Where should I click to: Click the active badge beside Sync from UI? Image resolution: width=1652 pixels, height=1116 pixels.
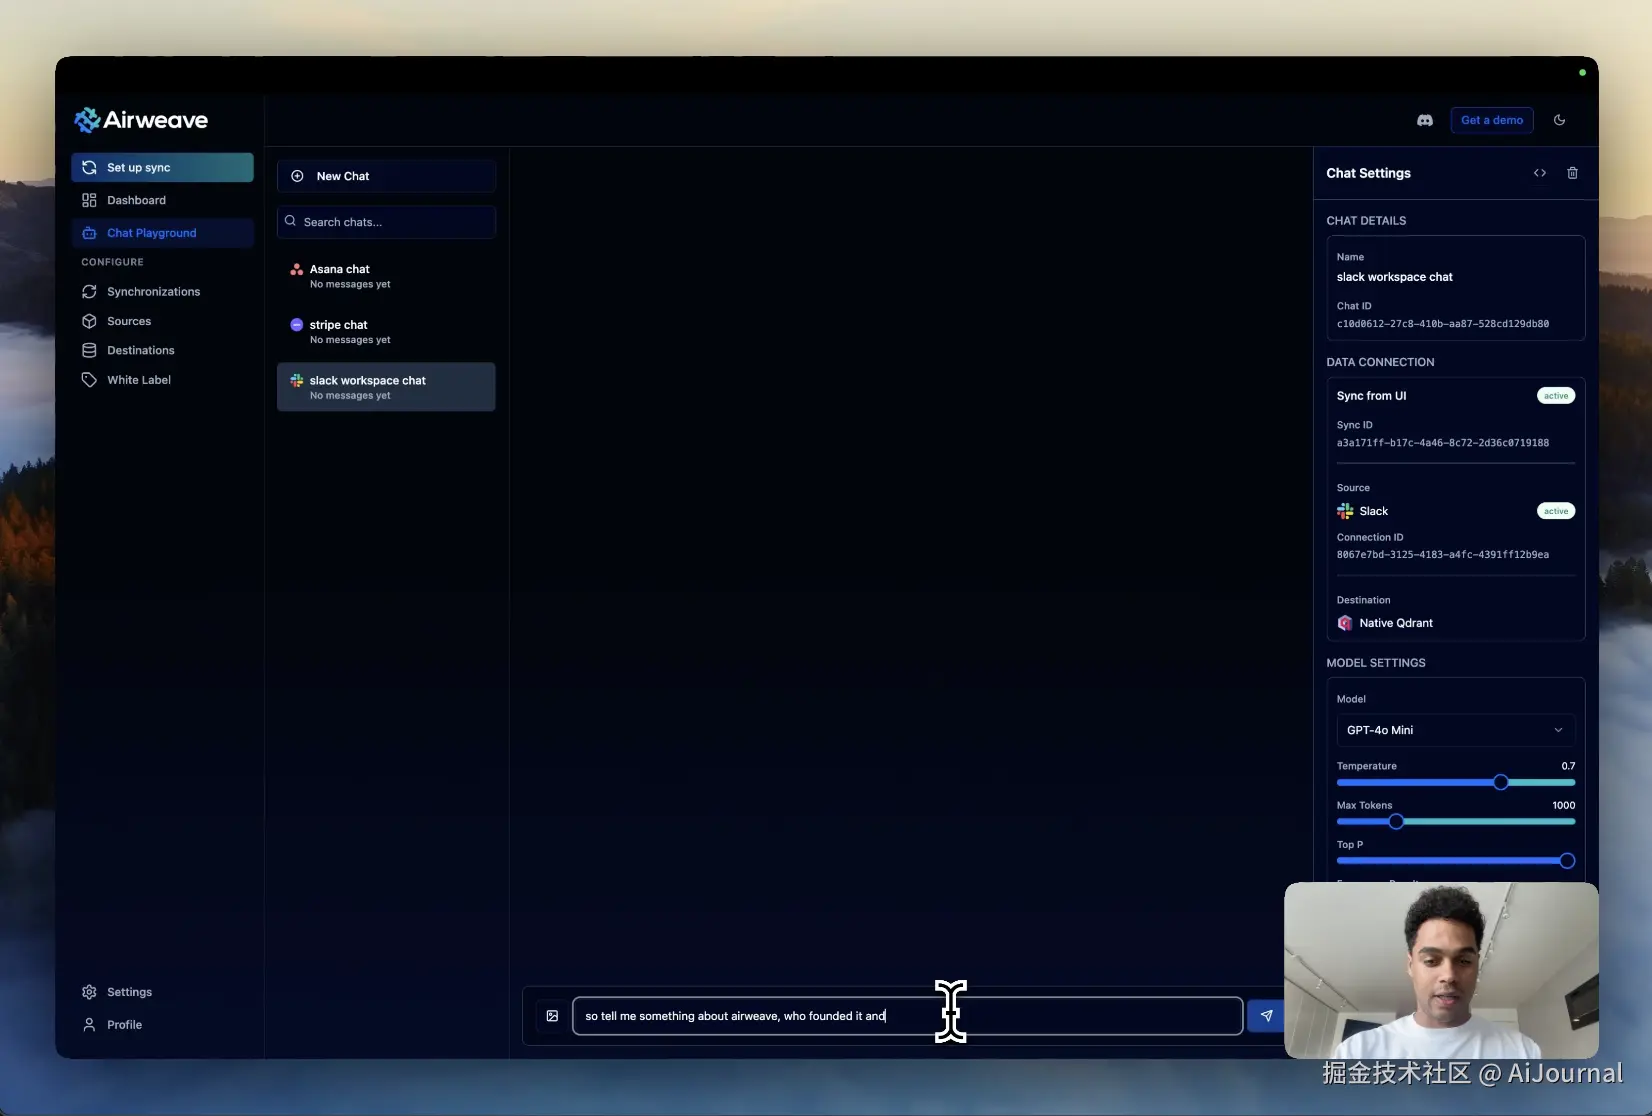[1556, 396]
